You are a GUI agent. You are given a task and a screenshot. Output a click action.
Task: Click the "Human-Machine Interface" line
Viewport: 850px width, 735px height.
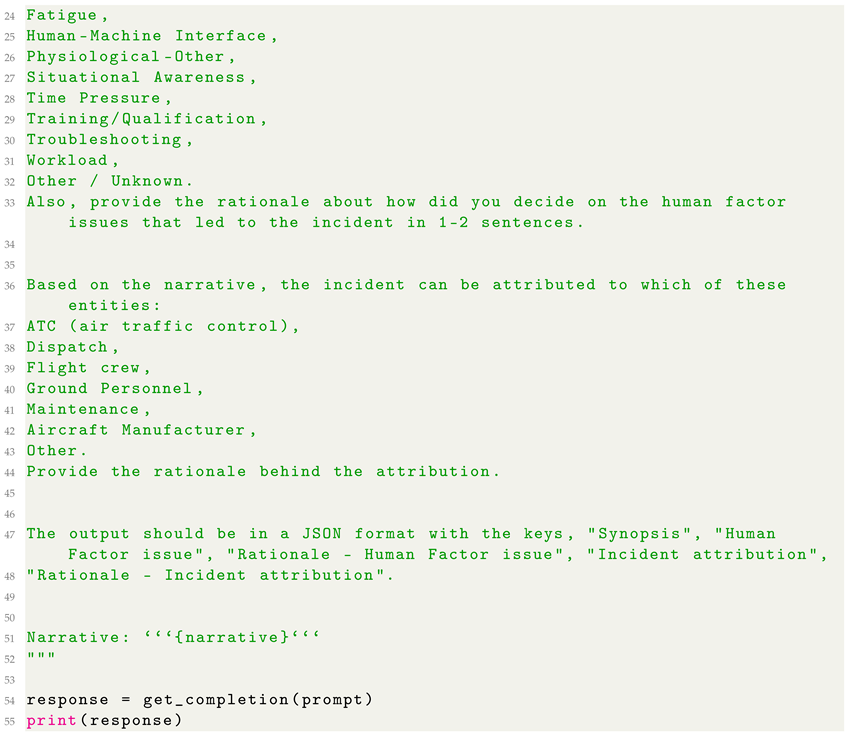pos(148,36)
